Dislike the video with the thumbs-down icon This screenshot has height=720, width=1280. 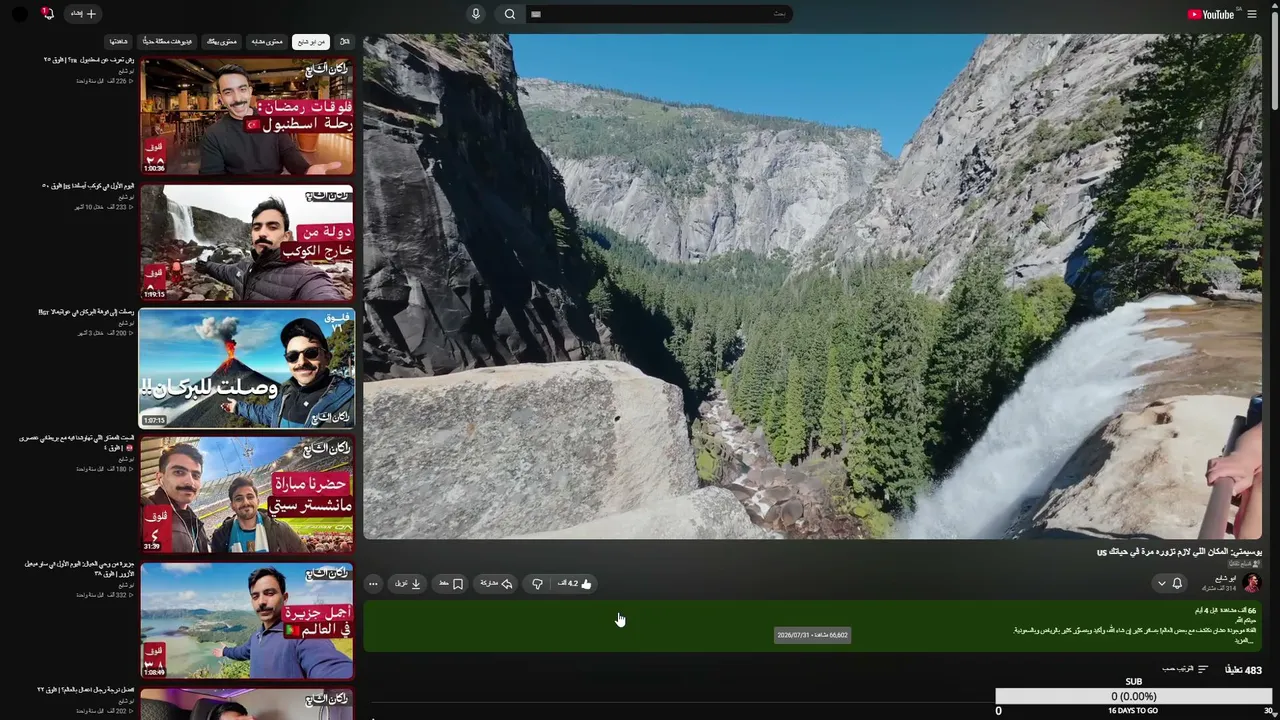(537, 584)
